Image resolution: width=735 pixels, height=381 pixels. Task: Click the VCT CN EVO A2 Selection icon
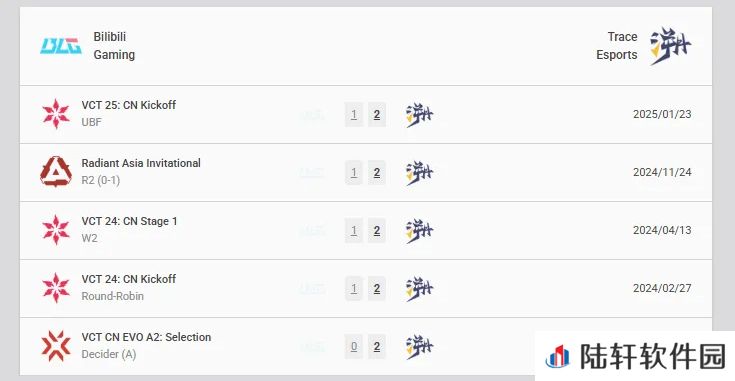56,346
